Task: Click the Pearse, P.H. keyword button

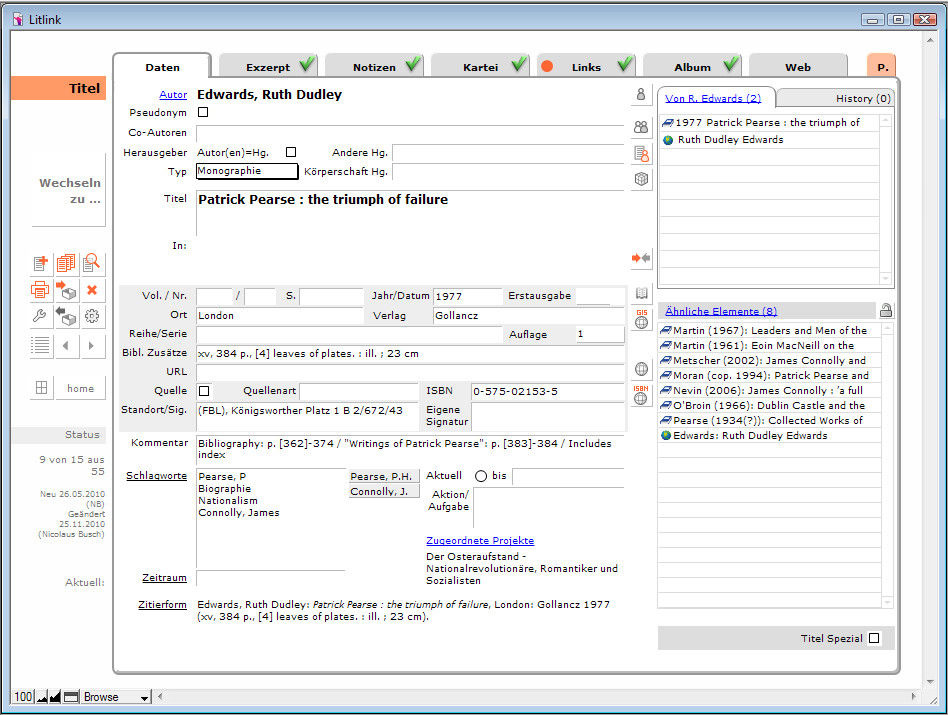Action: click(x=384, y=476)
